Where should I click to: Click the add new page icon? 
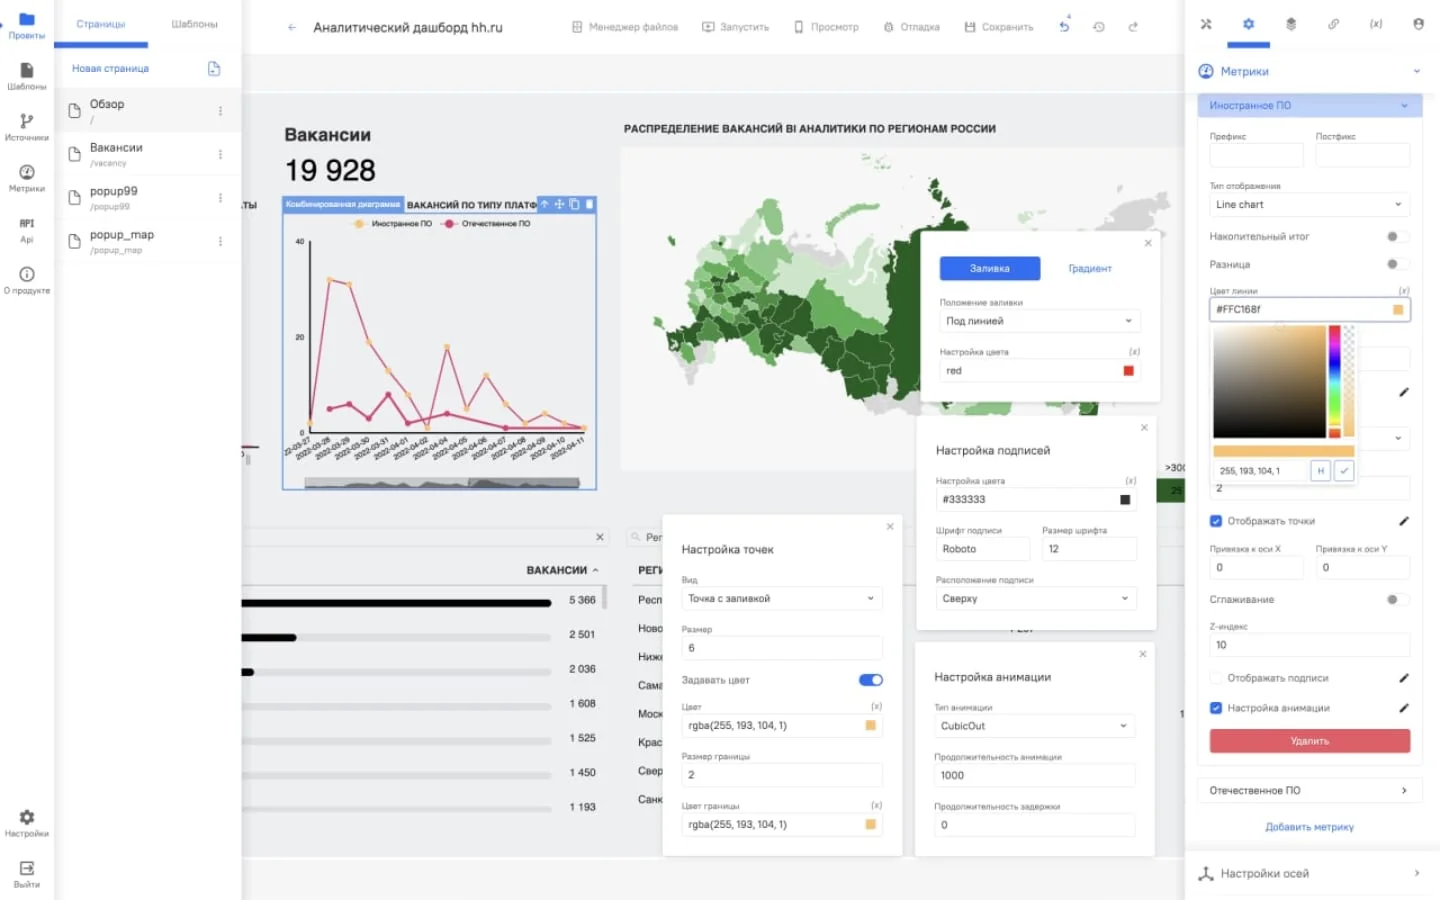coord(213,69)
